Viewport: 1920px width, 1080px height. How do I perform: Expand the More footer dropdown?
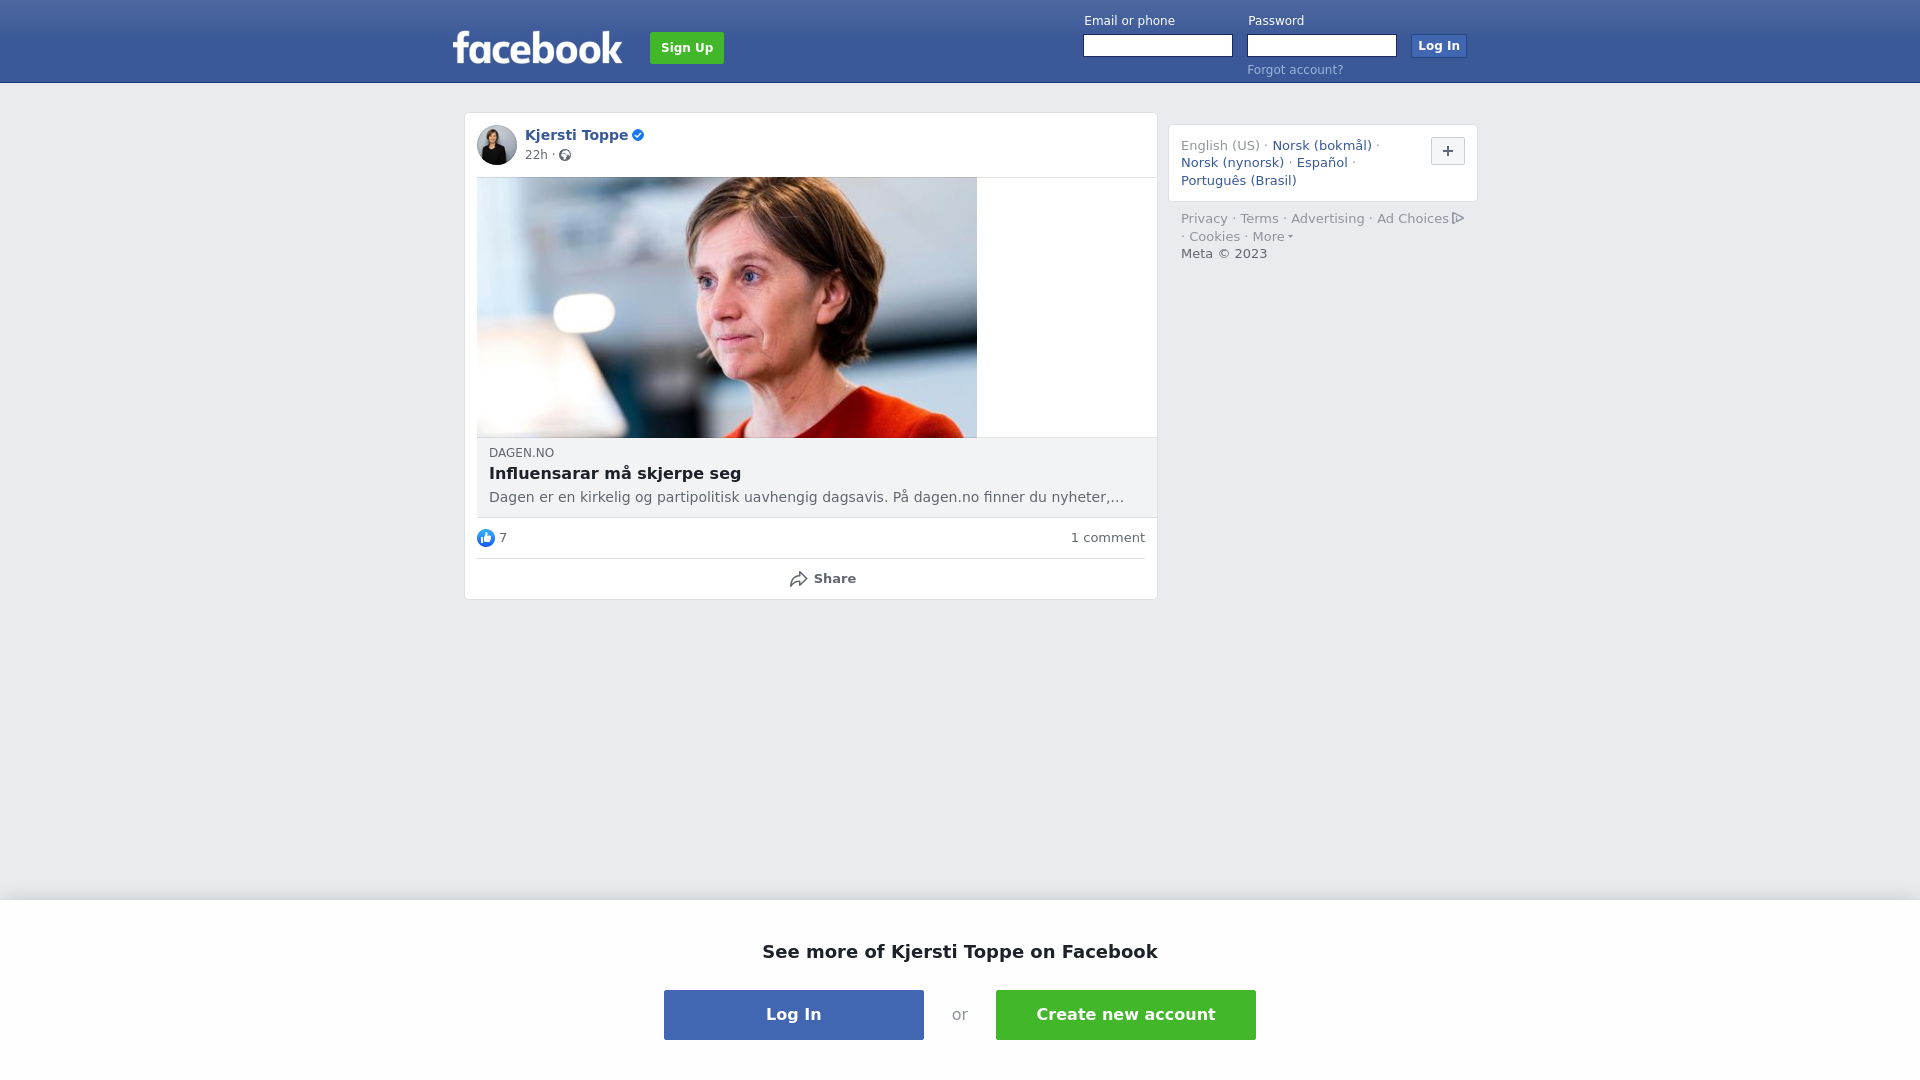[x=1273, y=237]
